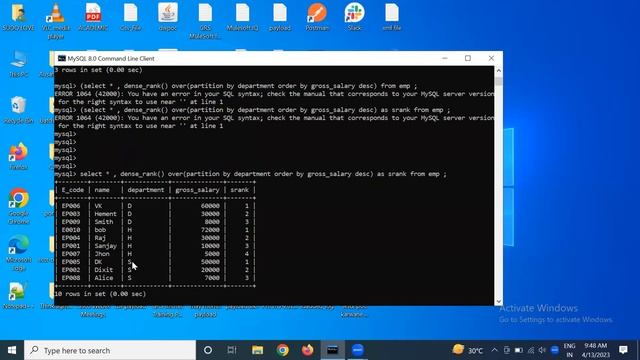Click MySQL window scrollbar down arrow
The height and width of the screenshot is (360, 640).
point(498,301)
